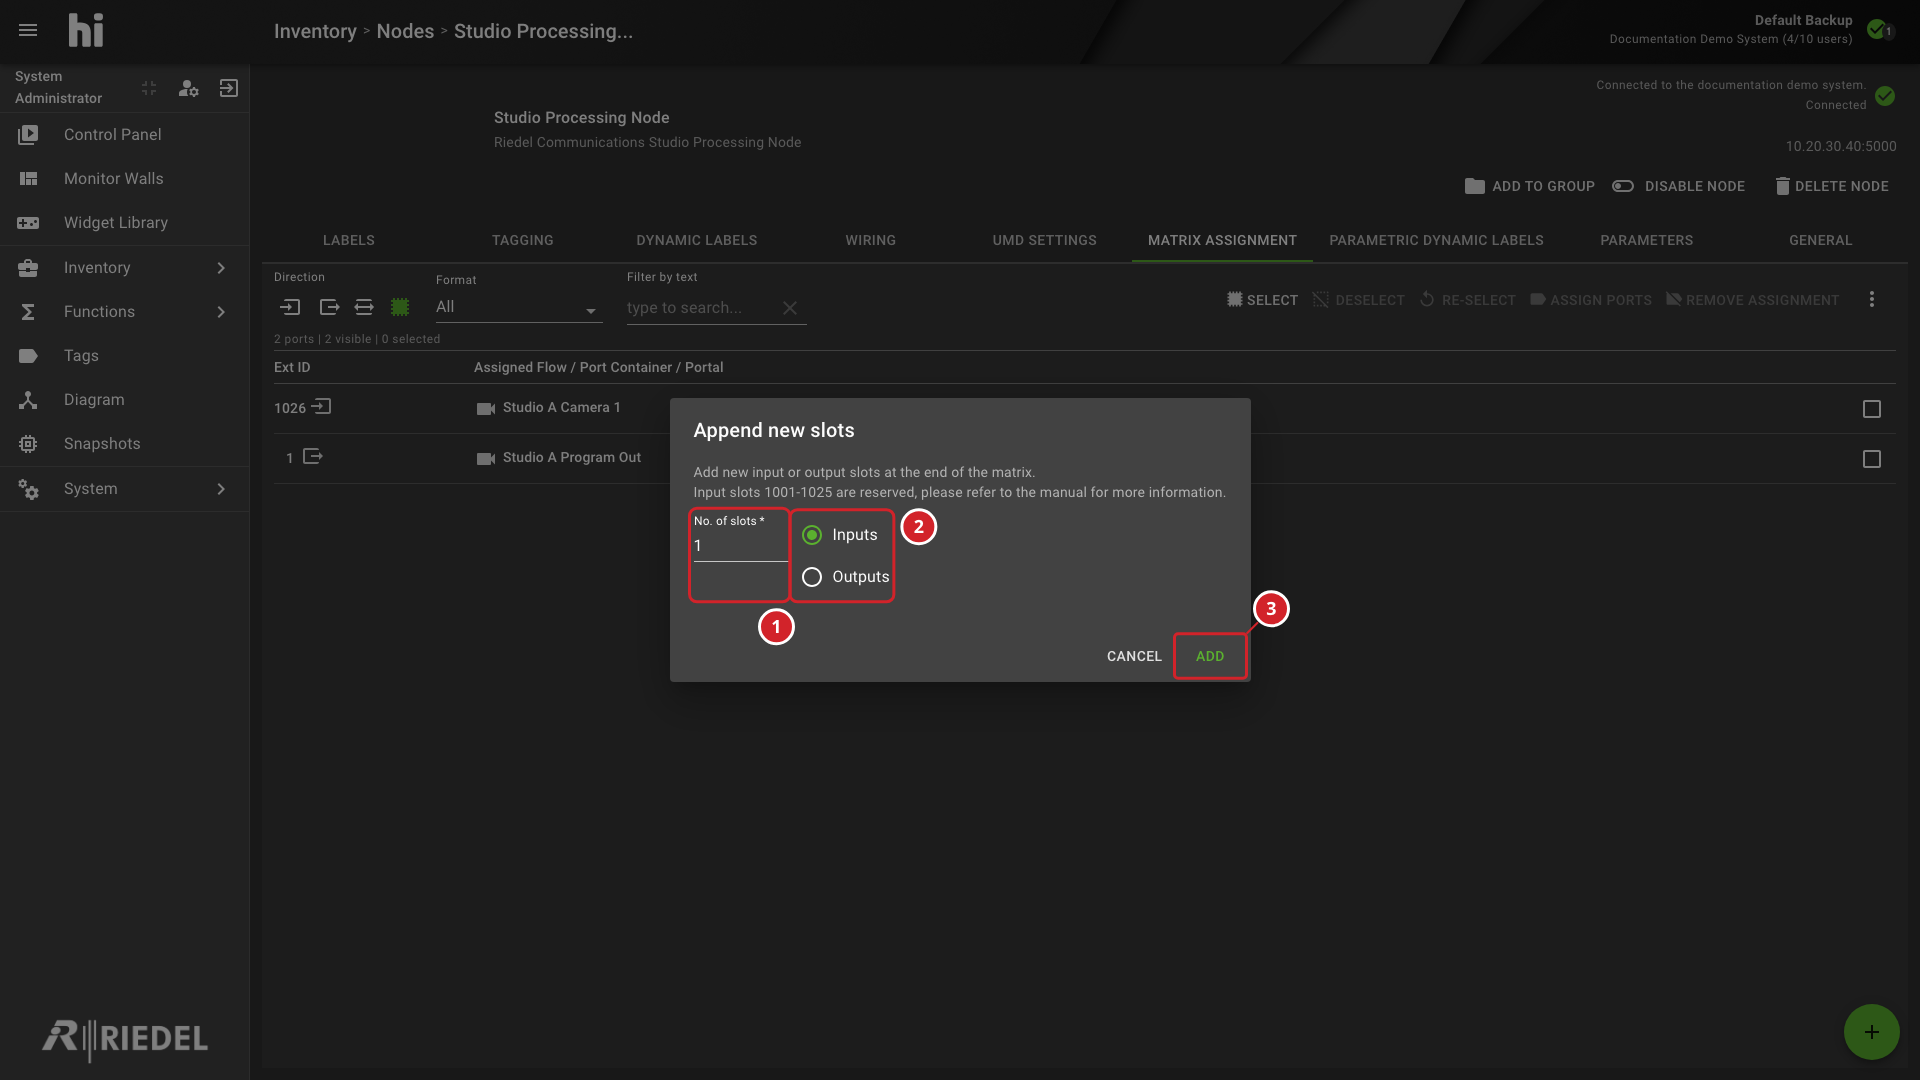
Task: Click the SELECT toolbar button
Action: tap(1262, 299)
